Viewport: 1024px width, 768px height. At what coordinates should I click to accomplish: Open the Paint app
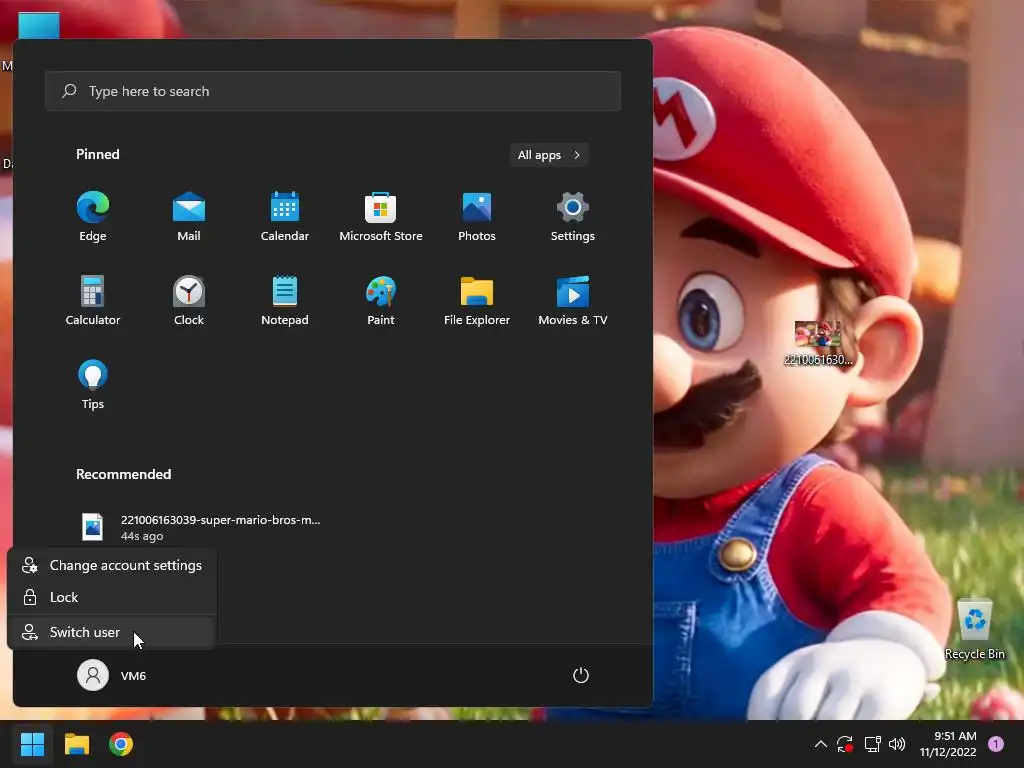pyautogui.click(x=381, y=300)
